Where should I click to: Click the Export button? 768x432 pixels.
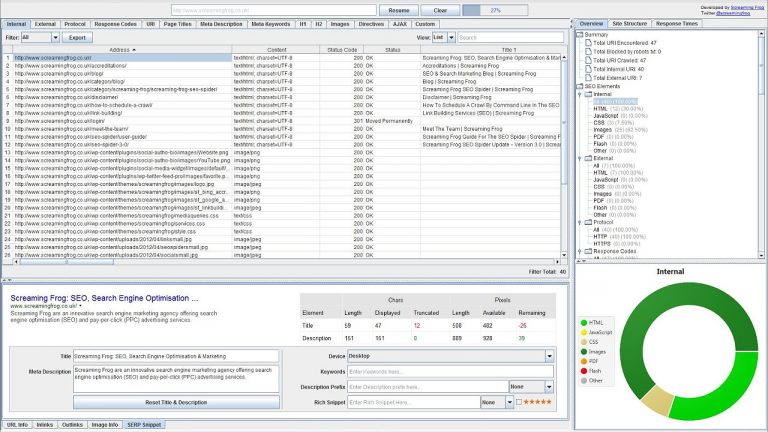pyautogui.click(x=77, y=37)
